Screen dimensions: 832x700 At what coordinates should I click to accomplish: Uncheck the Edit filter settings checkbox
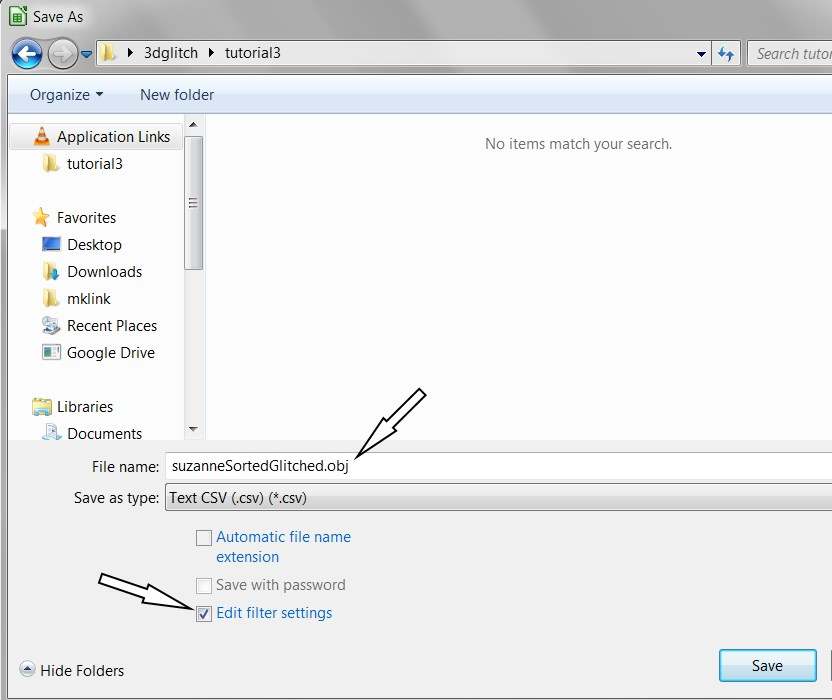(x=204, y=614)
